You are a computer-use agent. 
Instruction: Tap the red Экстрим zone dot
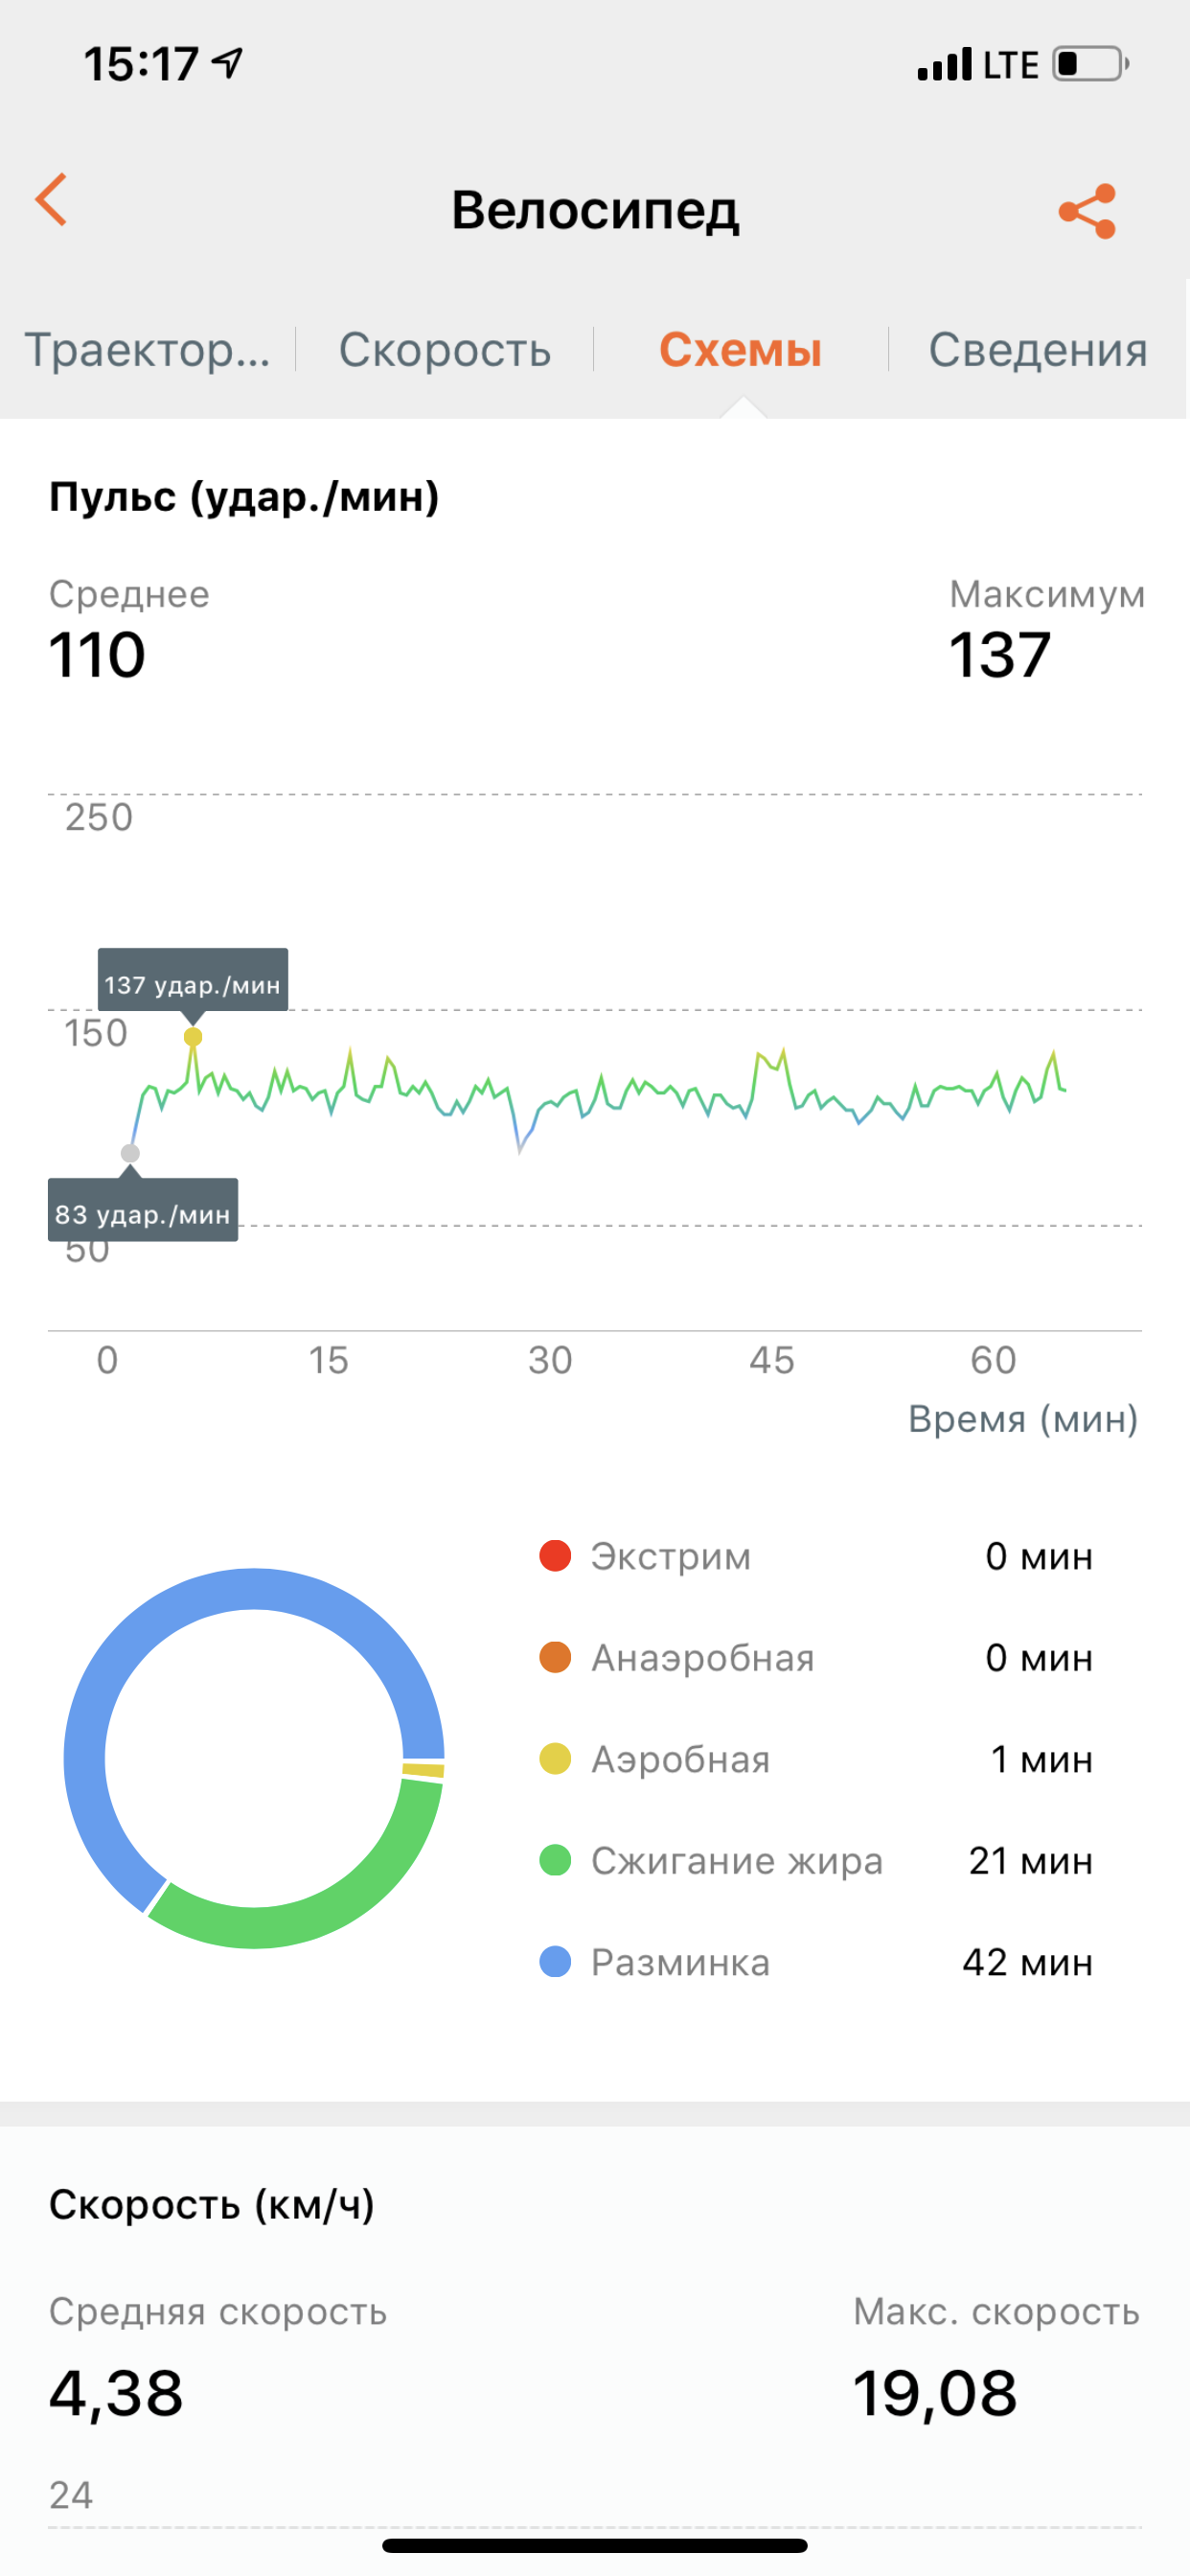pos(555,1556)
